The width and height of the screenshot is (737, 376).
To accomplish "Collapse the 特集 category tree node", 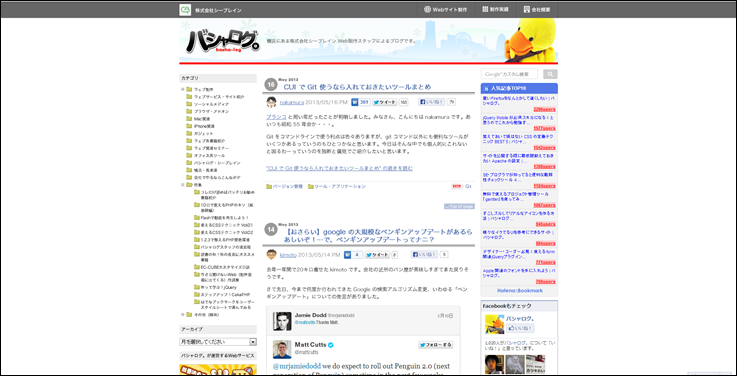I will (182, 185).
